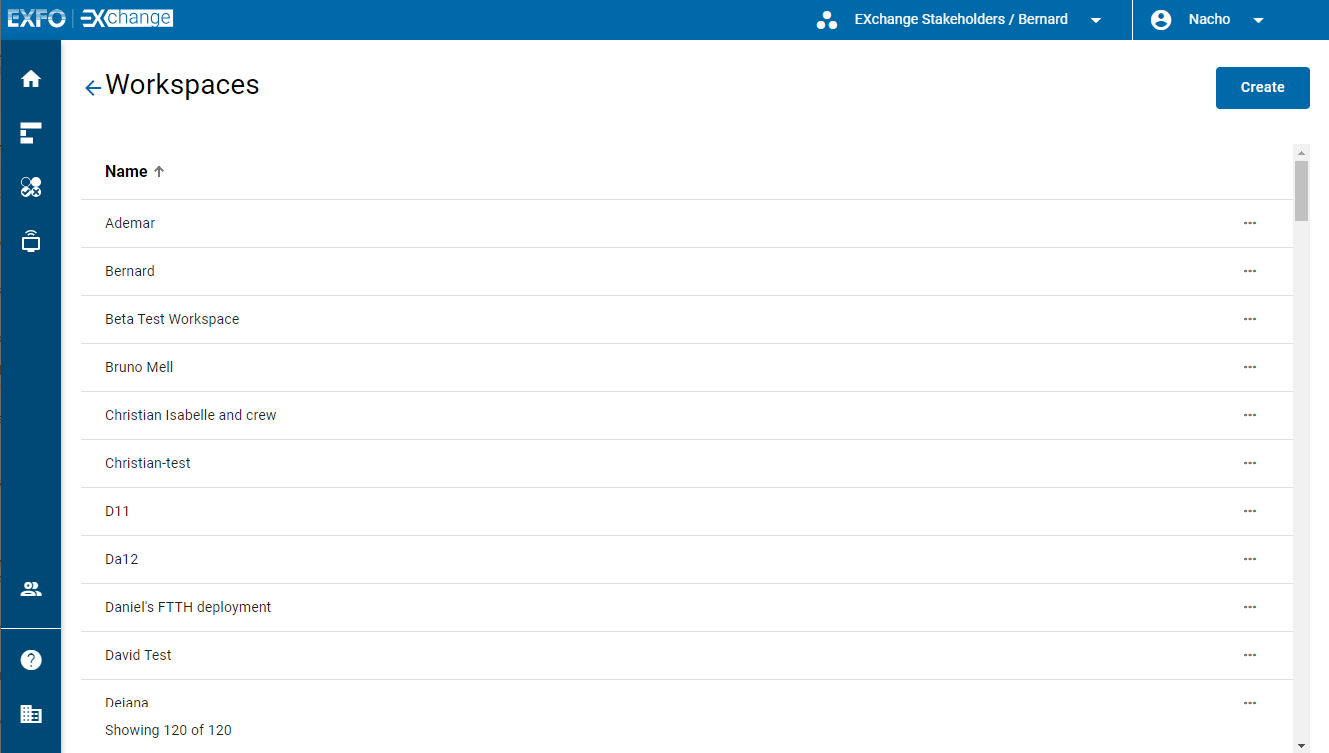Click the back arrow next to Workspaces
This screenshot has height=753, width=1329.
coord(92,87)
